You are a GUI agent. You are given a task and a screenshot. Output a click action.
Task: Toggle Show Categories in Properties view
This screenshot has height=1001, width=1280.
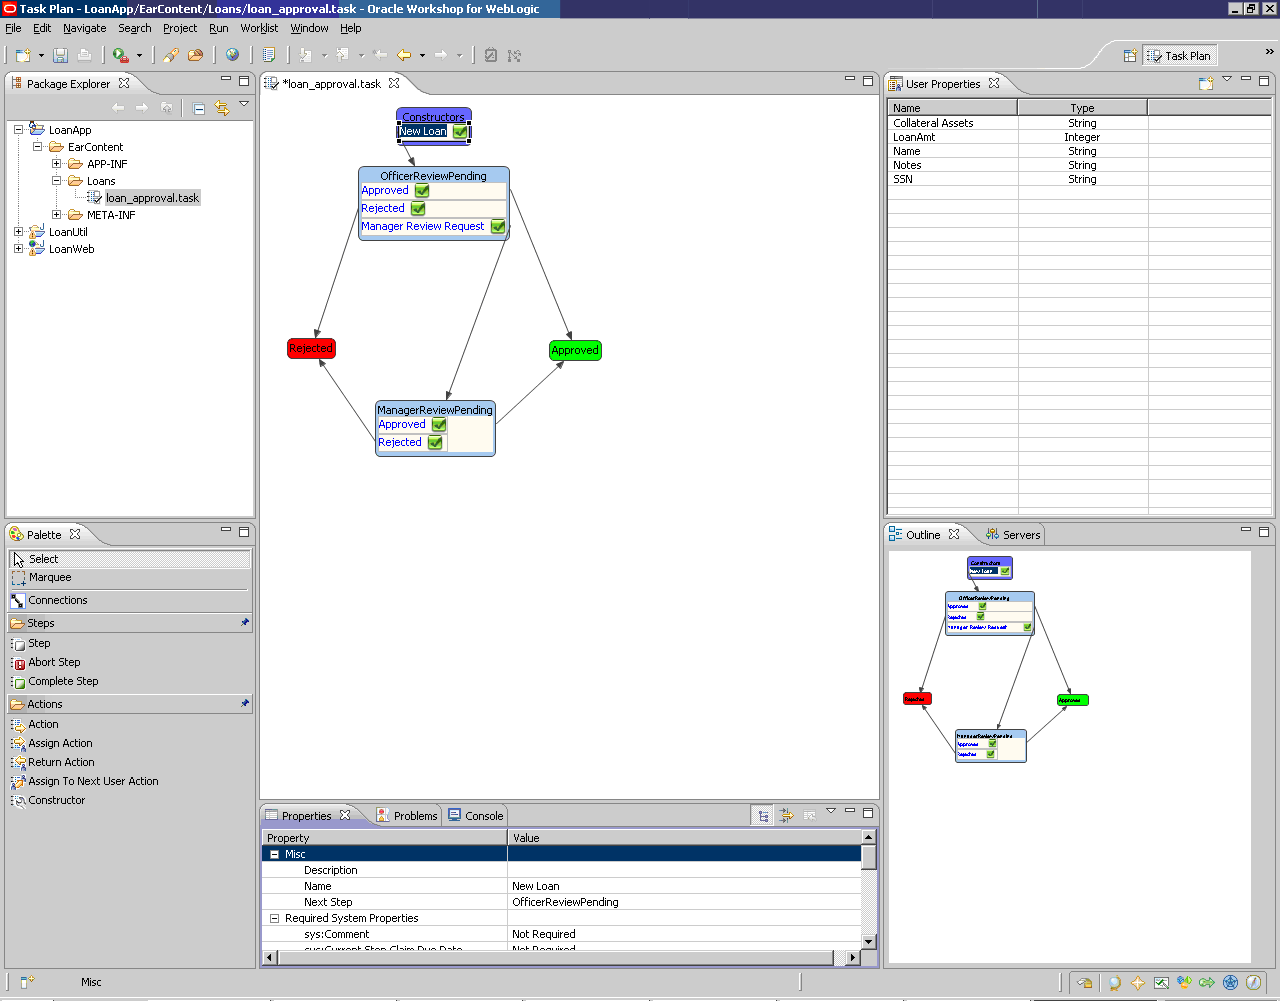[x=763, y=816]
